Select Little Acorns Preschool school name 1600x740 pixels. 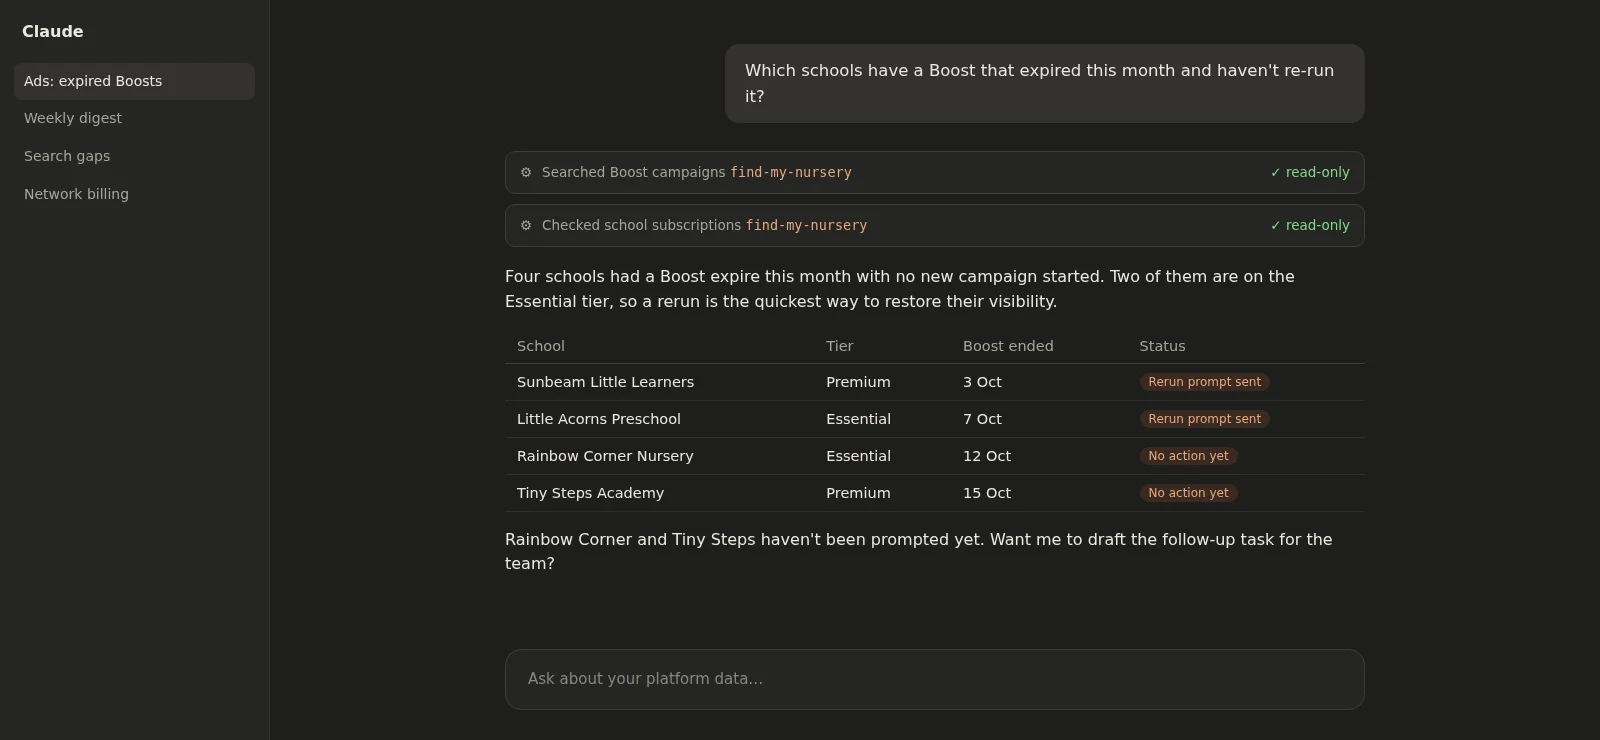click(x=598, y=419)
